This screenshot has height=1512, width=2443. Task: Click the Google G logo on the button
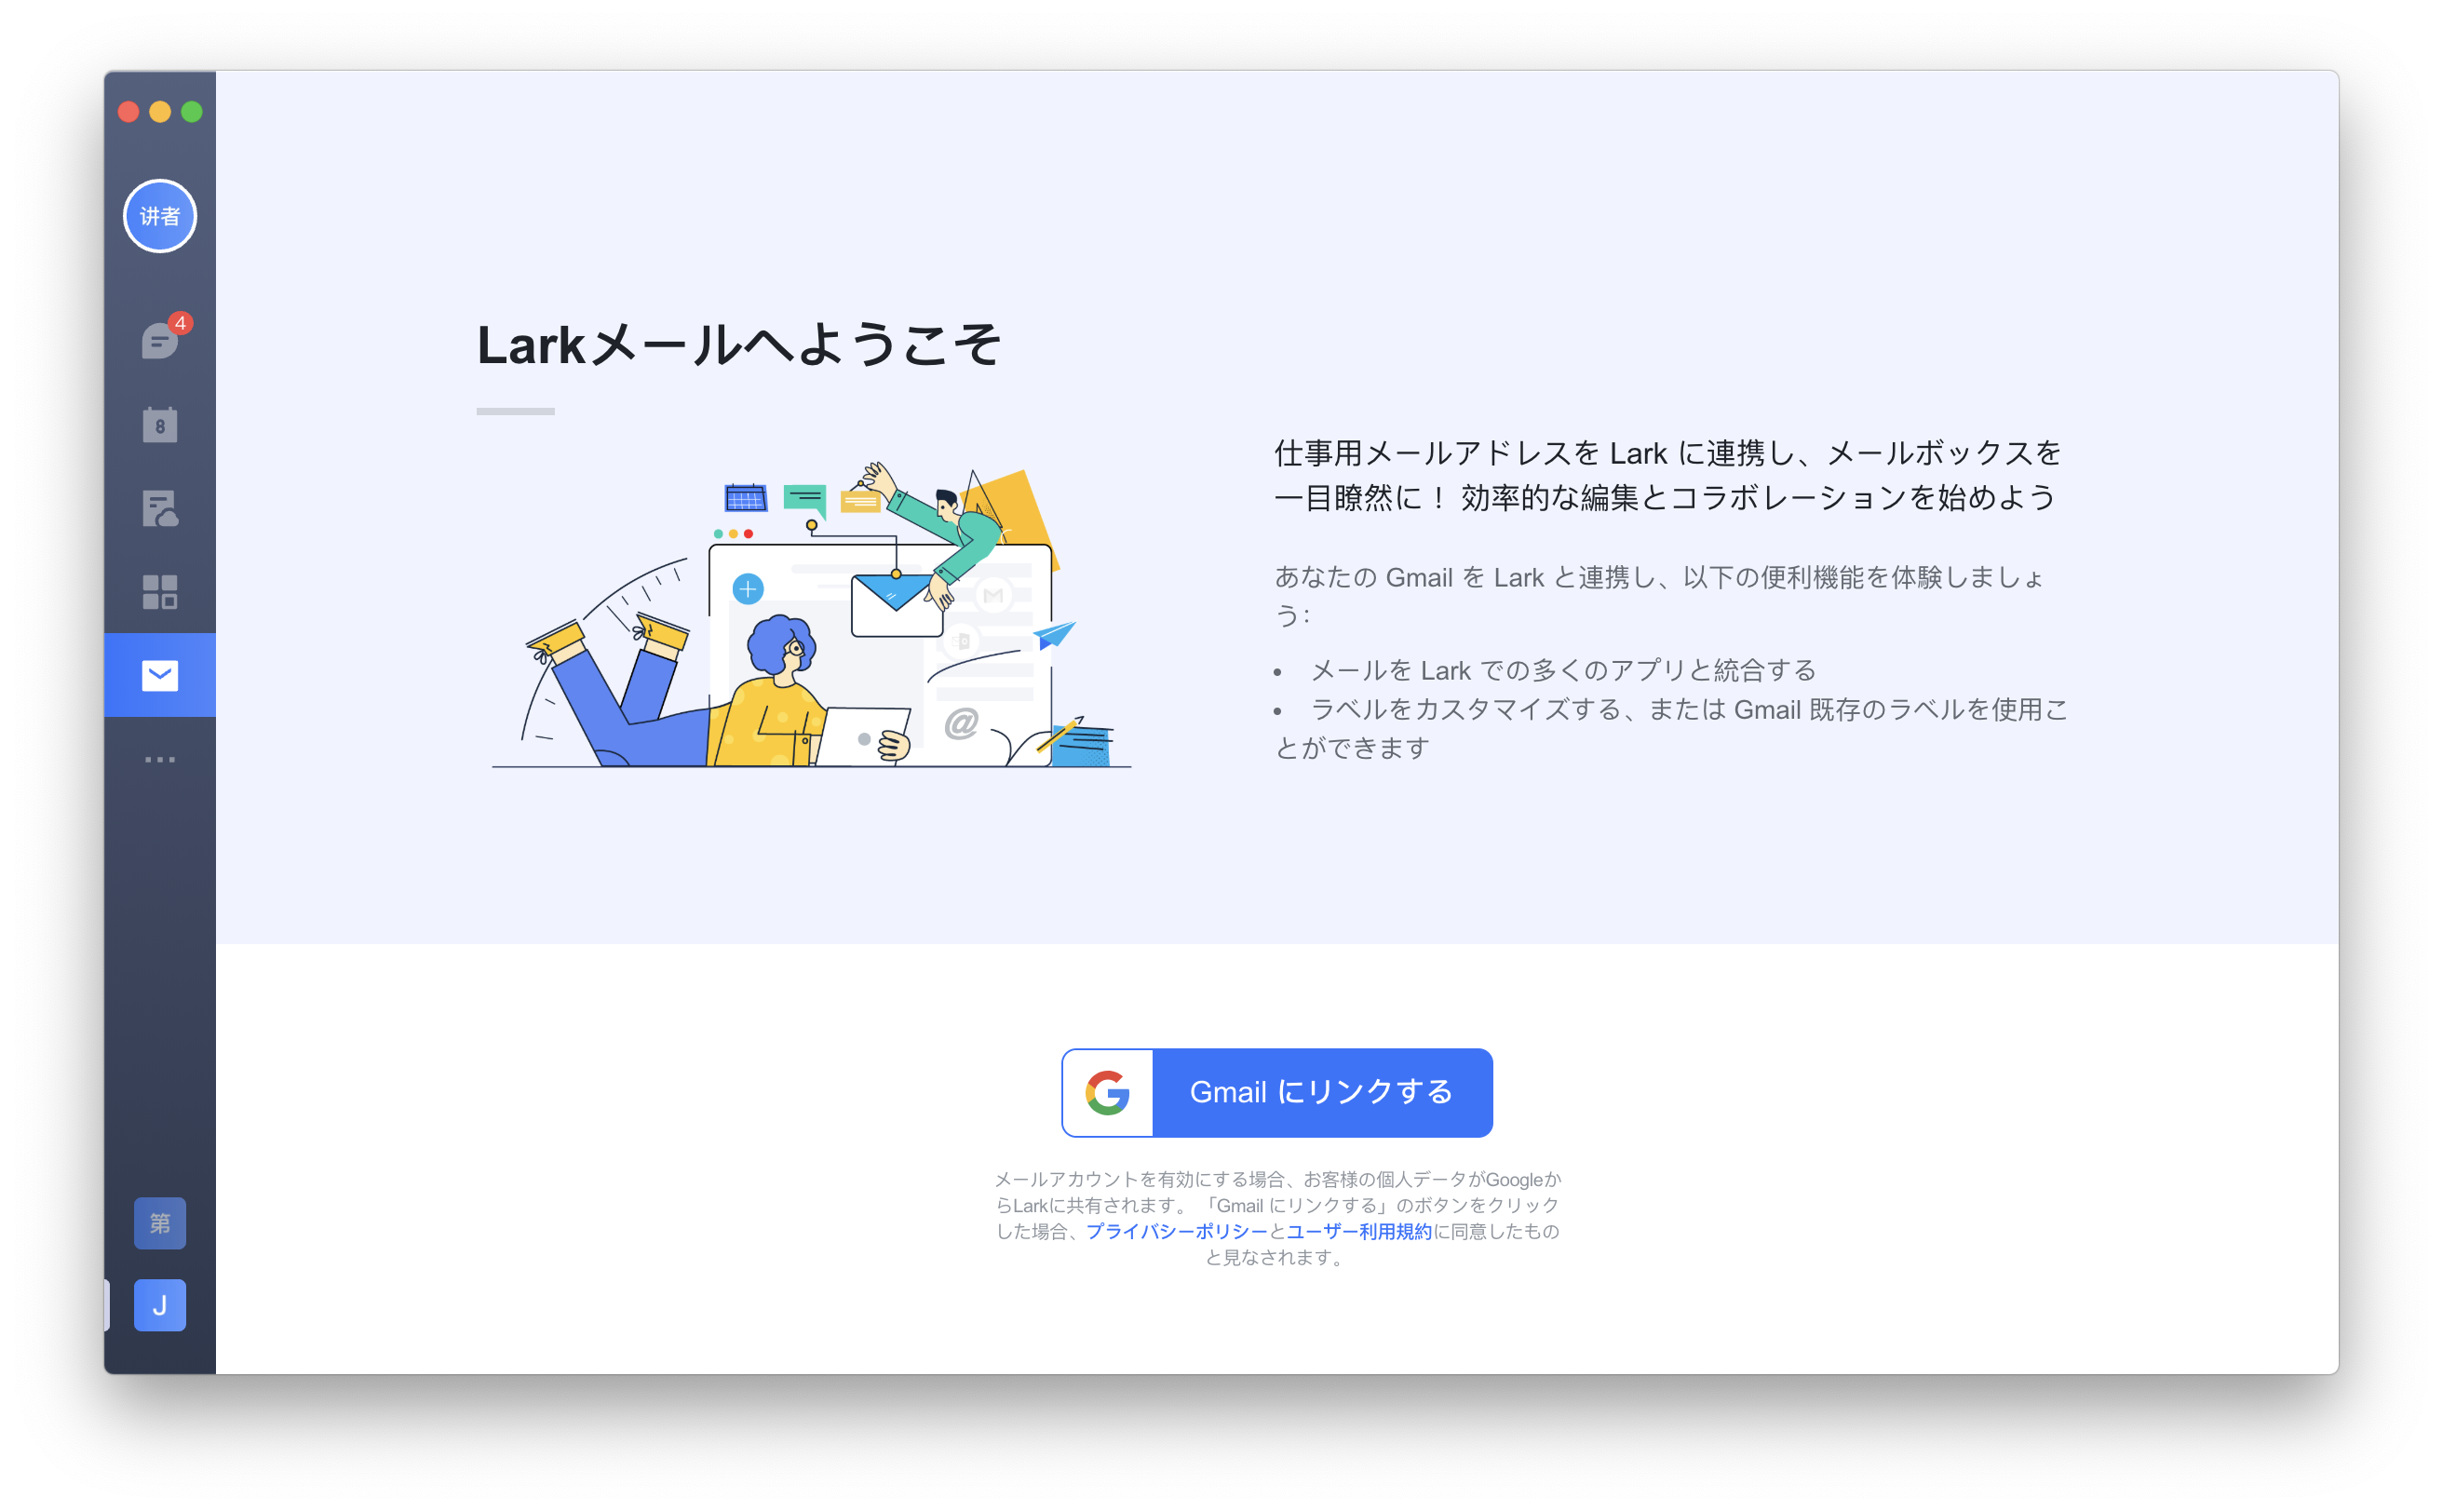pos(1108,1092)
